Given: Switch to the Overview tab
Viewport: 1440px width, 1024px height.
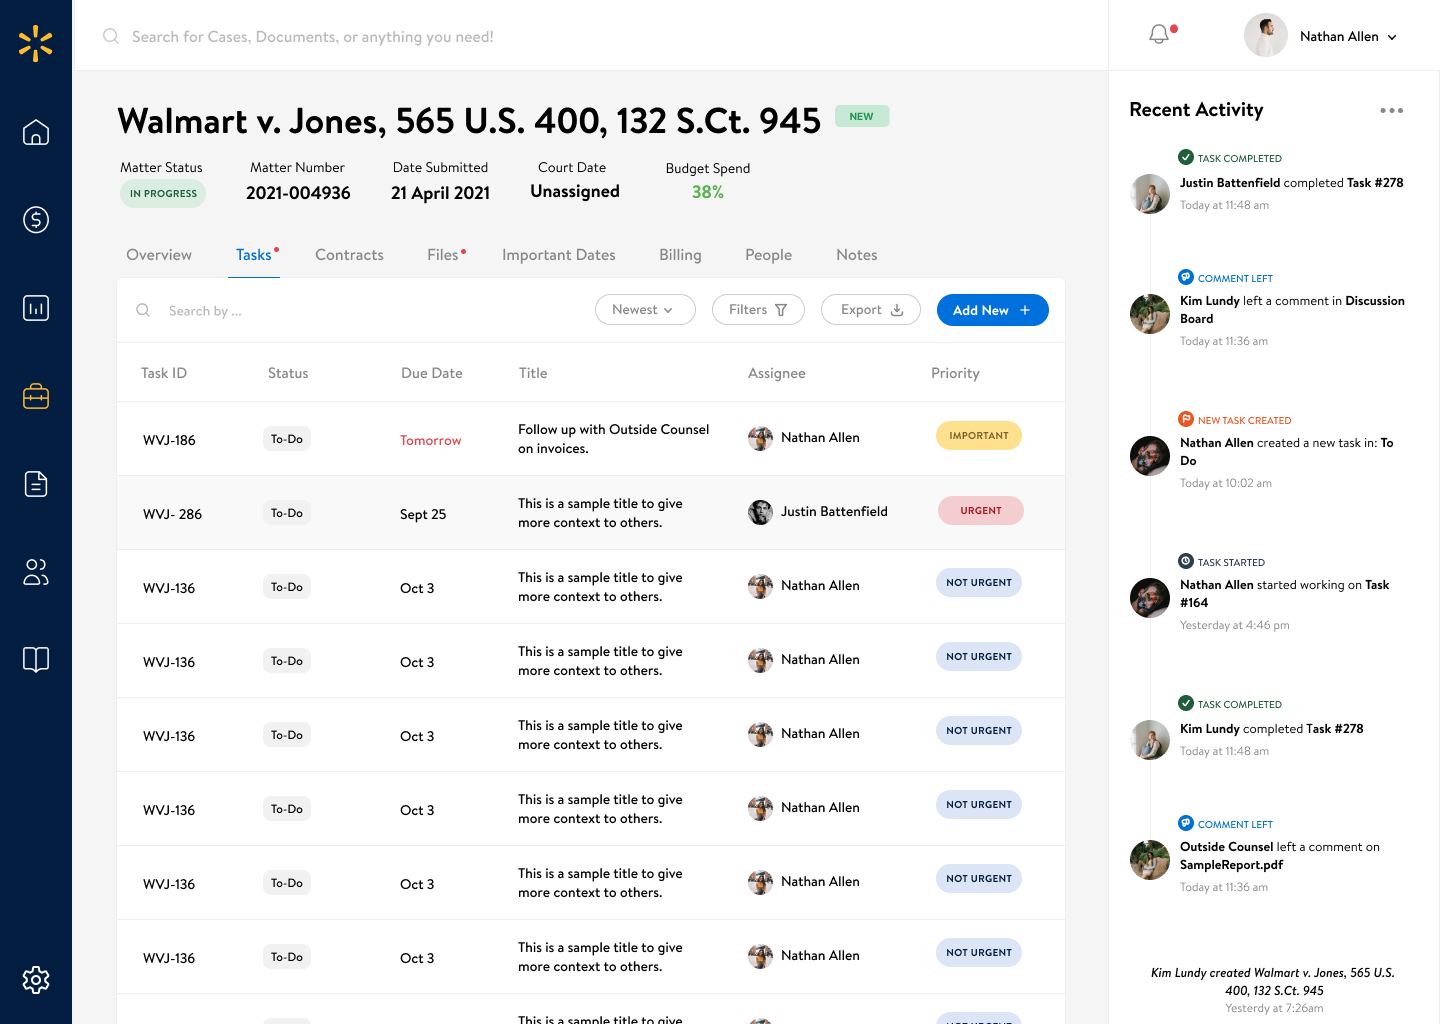Looking at the screenshot, I should coord(159,255).
